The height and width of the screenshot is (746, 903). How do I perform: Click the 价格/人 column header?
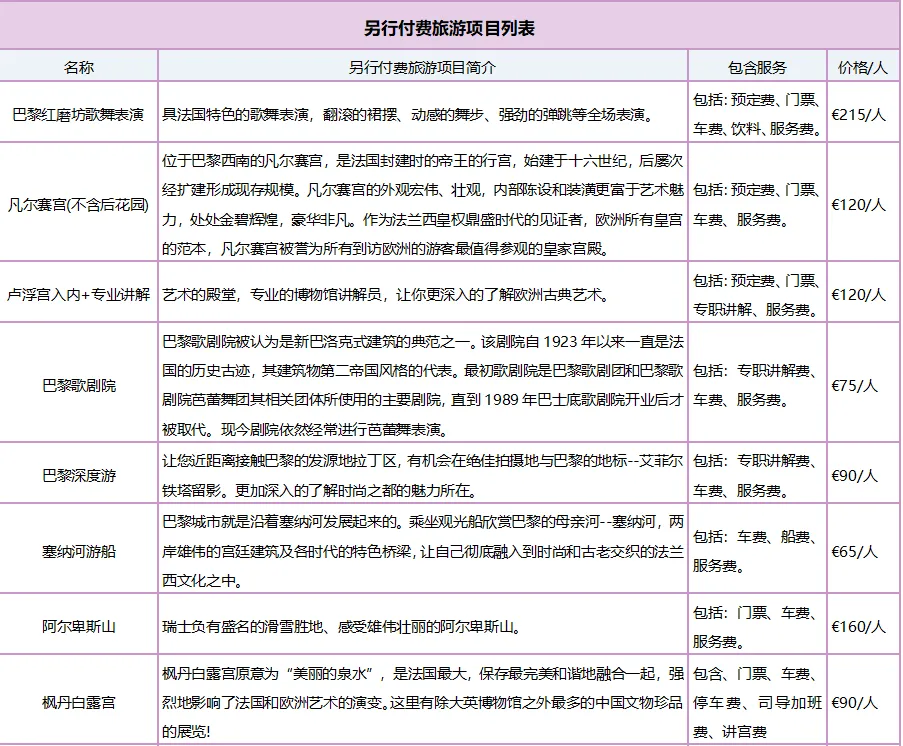point(864,67)
